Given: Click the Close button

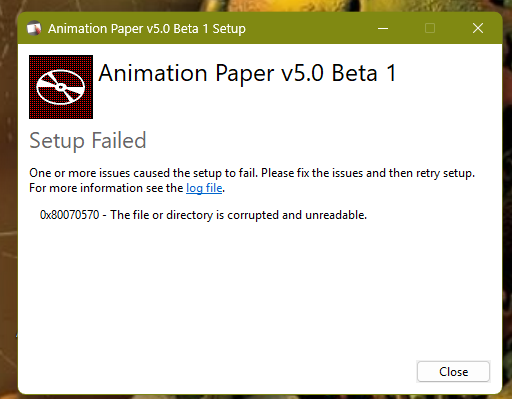Looking at the screenshot, I should pos(453,371).
